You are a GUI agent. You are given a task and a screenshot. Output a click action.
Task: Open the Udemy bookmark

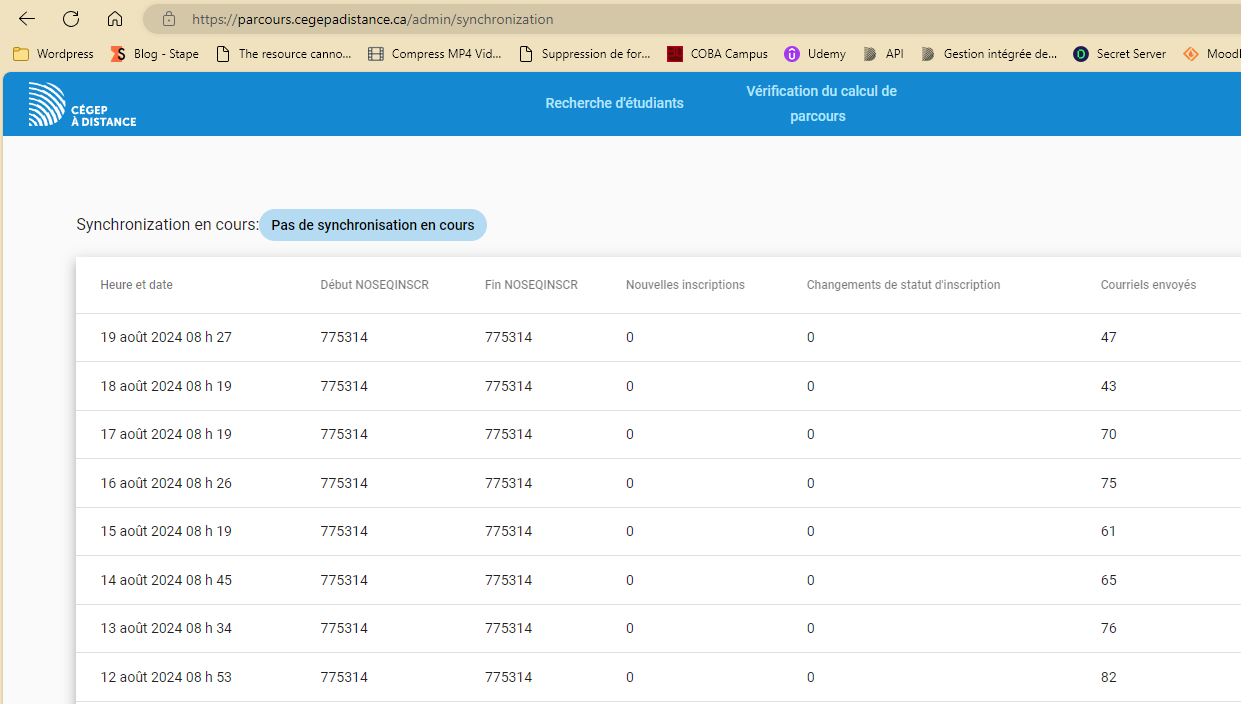click(x=815, y=54)
